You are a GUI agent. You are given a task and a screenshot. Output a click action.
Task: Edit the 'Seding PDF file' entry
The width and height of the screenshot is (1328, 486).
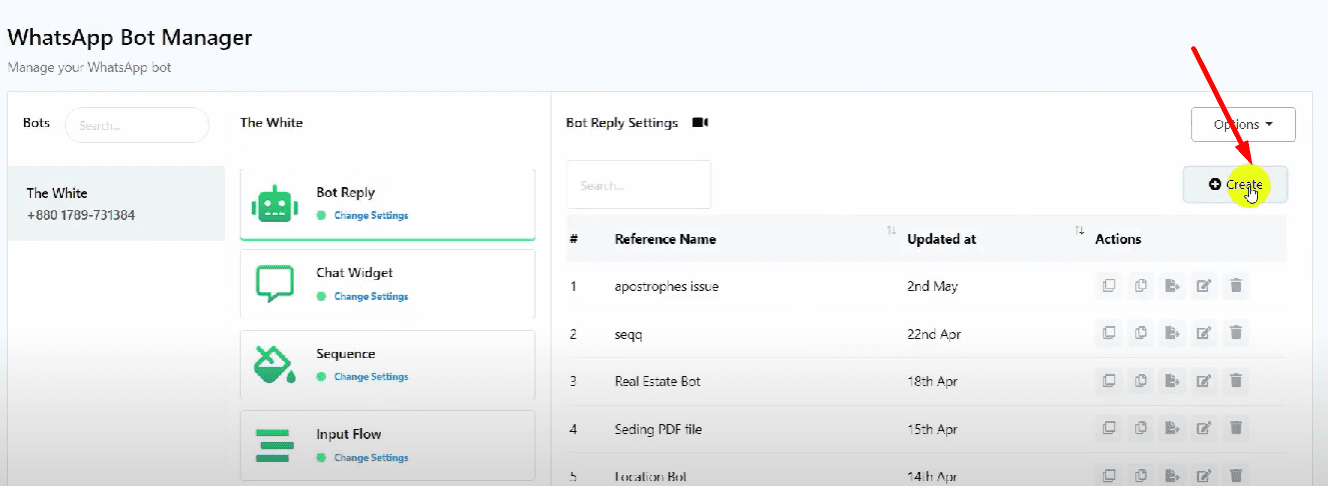1204,429
